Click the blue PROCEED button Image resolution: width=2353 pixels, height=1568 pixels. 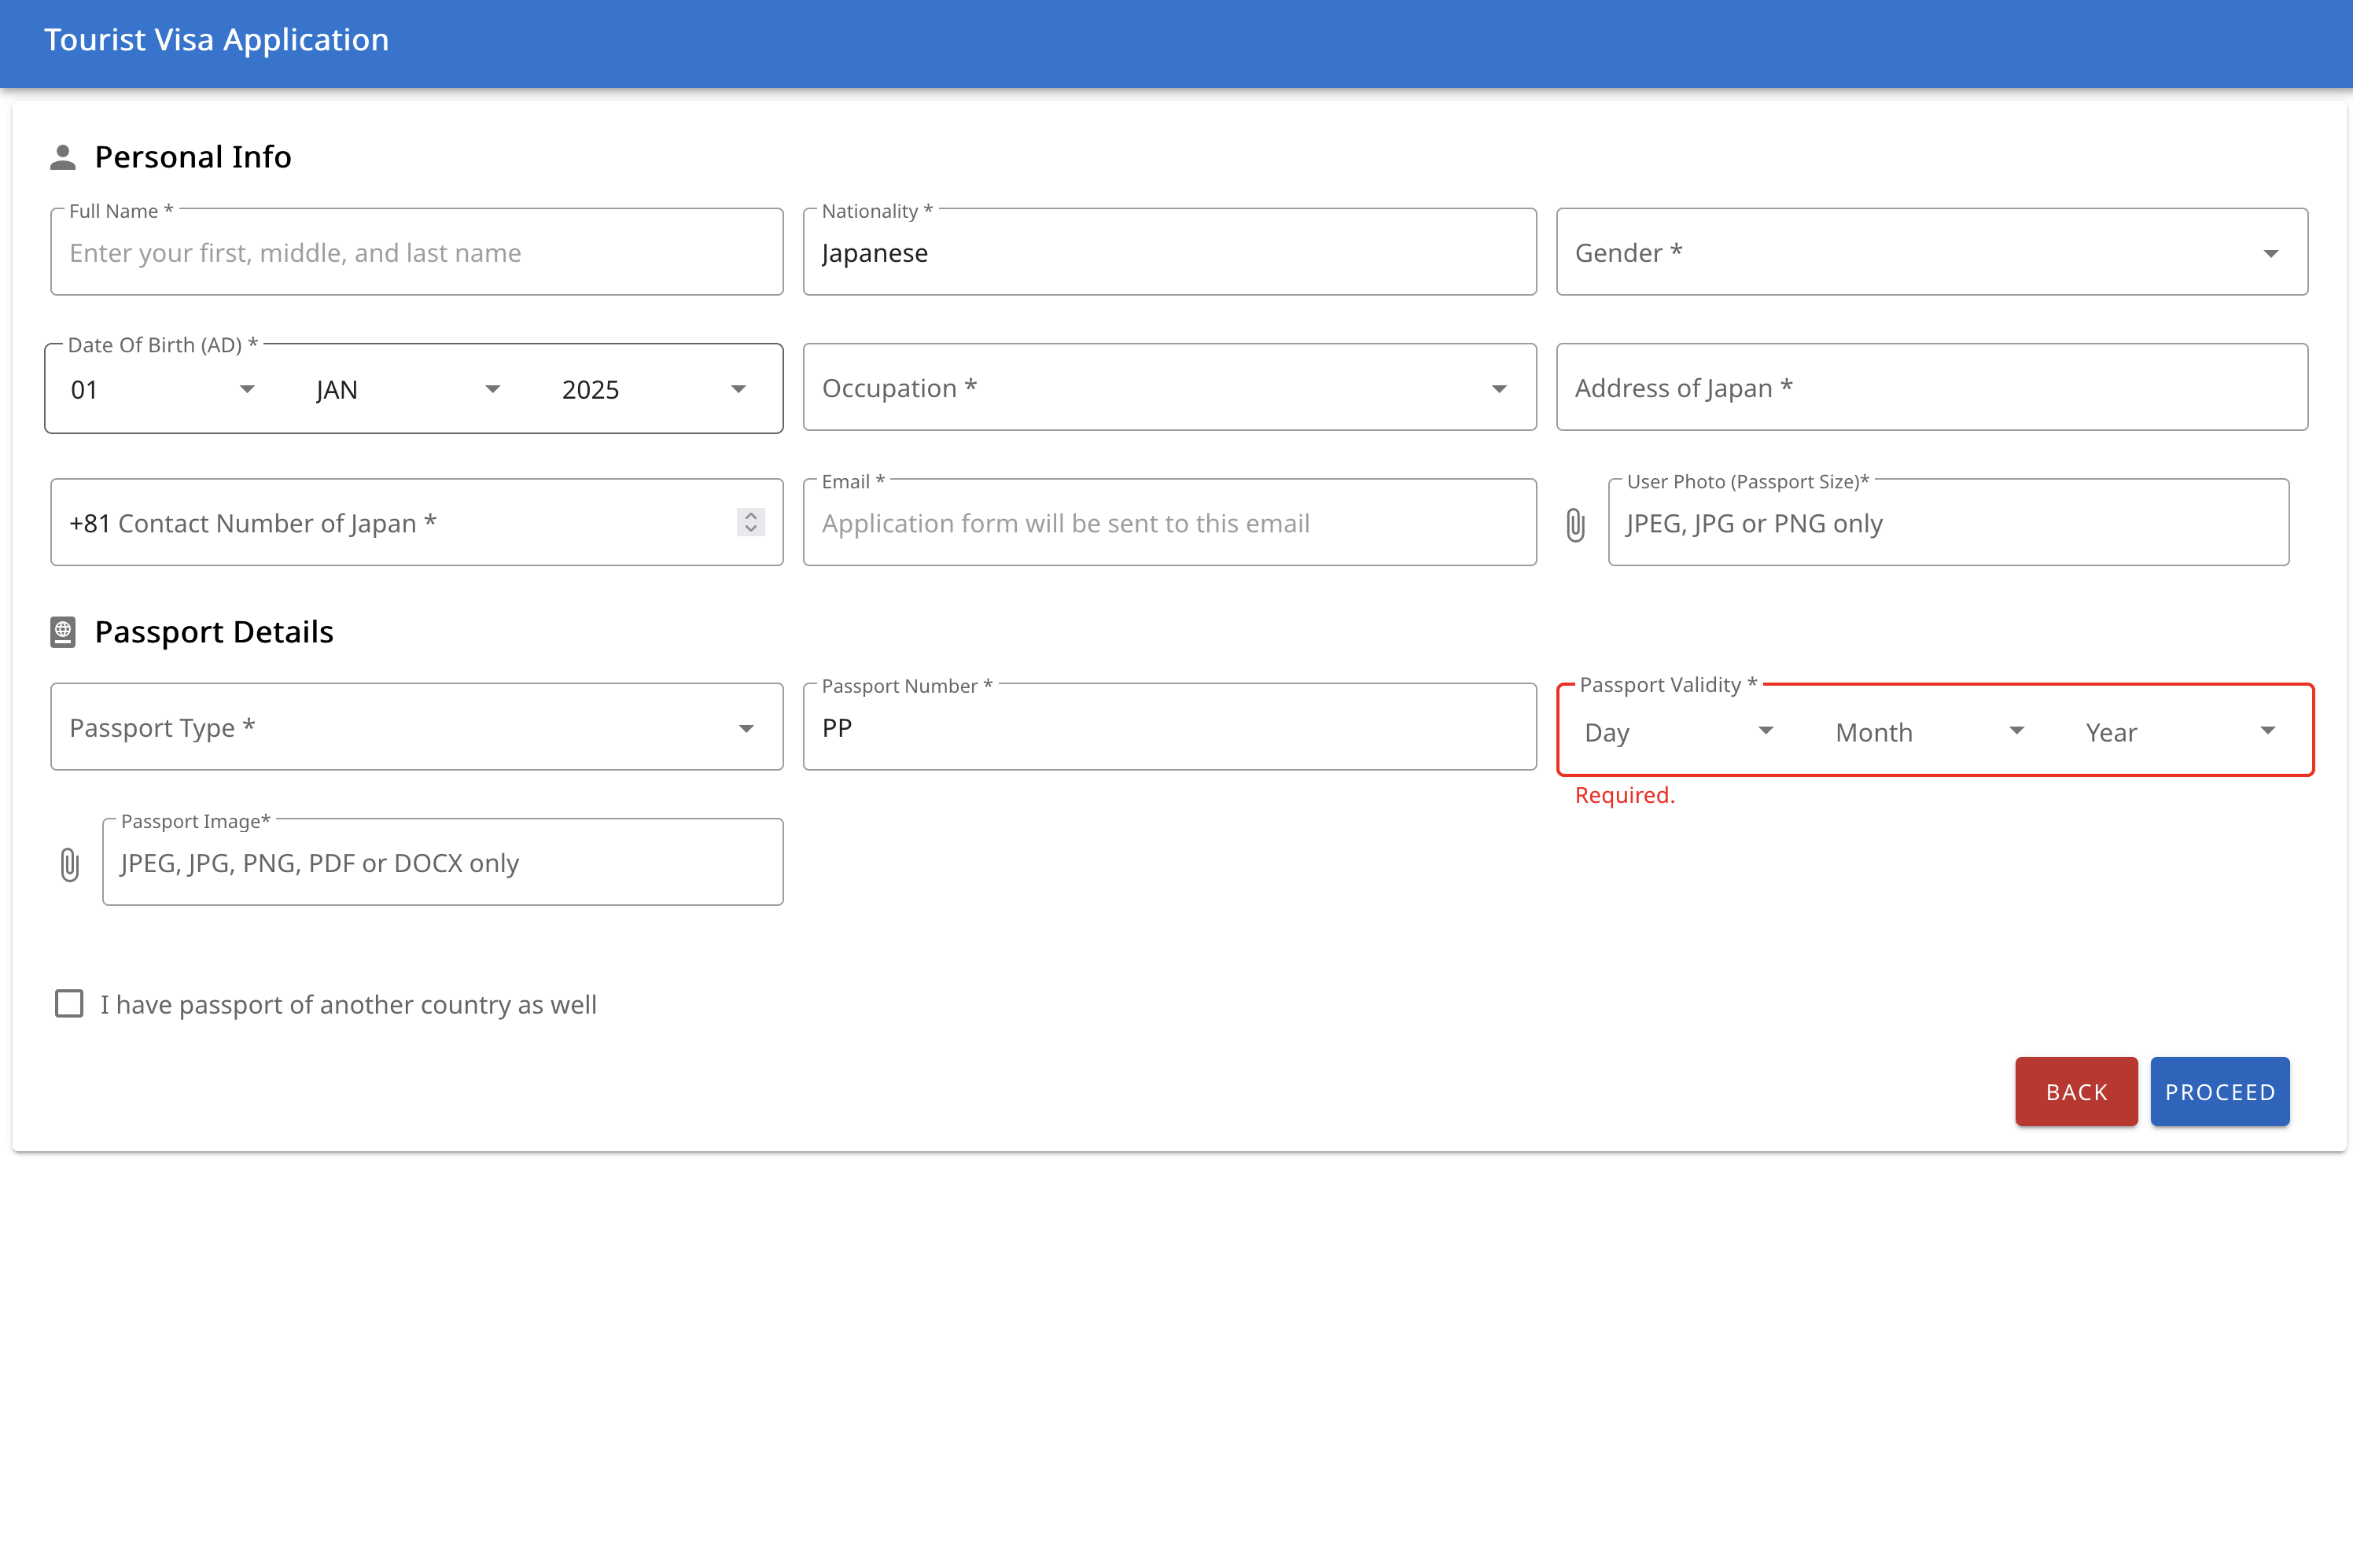[2220, 1091]
